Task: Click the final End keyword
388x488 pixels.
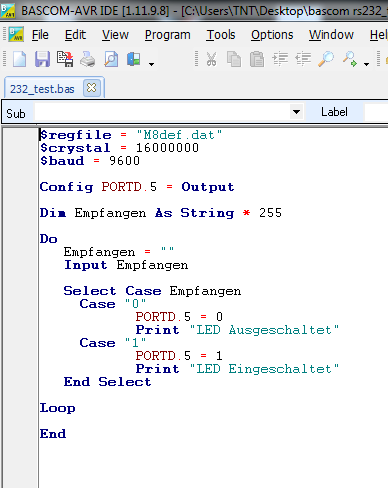Action: point(53,434)
